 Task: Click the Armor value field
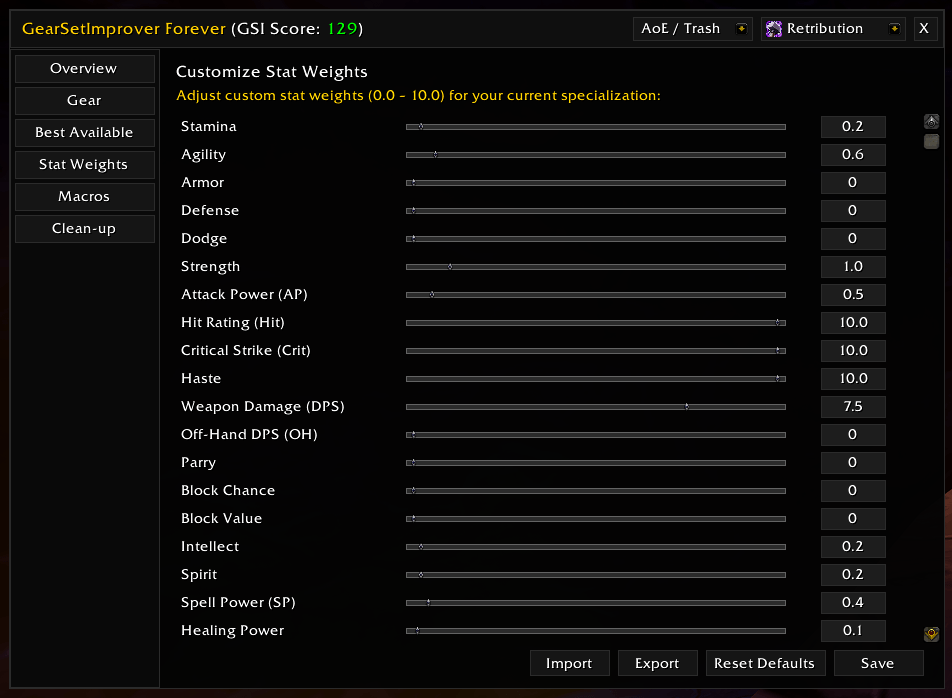coord(853,183)
